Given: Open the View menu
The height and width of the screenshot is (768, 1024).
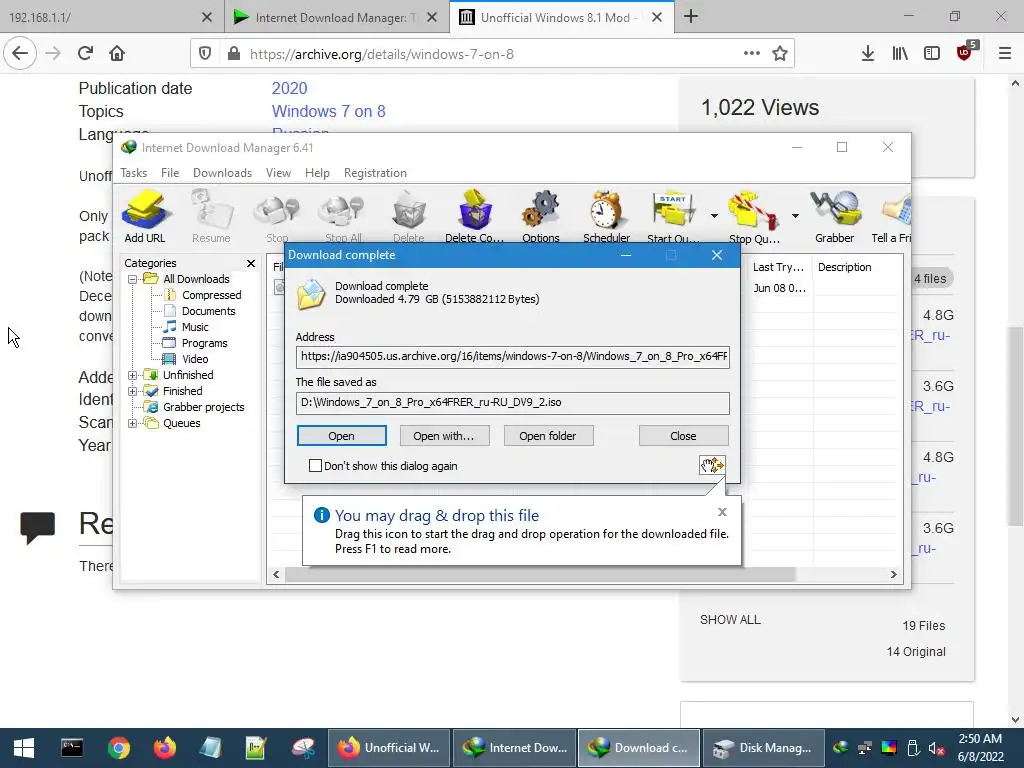Looking at the screenshot, I should [x=278, y=173].
